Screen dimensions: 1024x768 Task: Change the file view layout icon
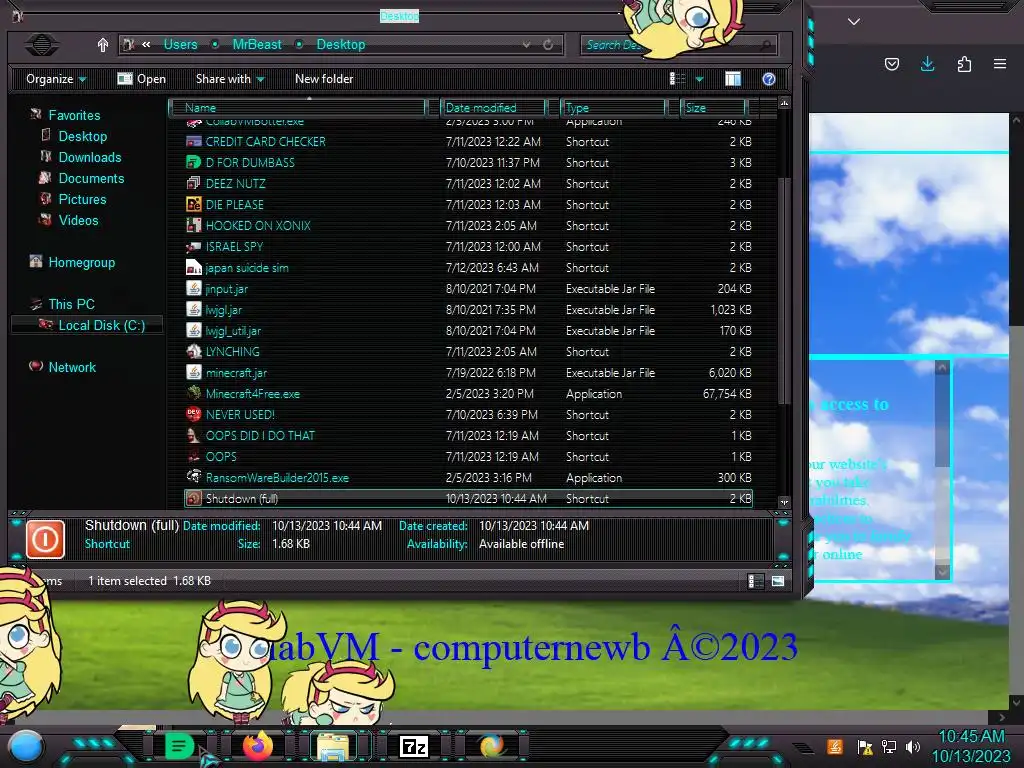[x=678, y=79]
